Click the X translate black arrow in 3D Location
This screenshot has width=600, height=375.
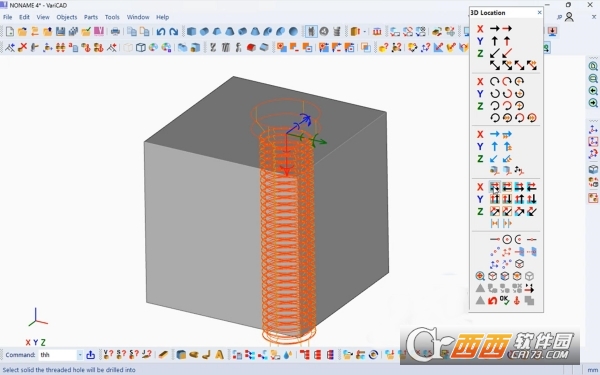495,29
